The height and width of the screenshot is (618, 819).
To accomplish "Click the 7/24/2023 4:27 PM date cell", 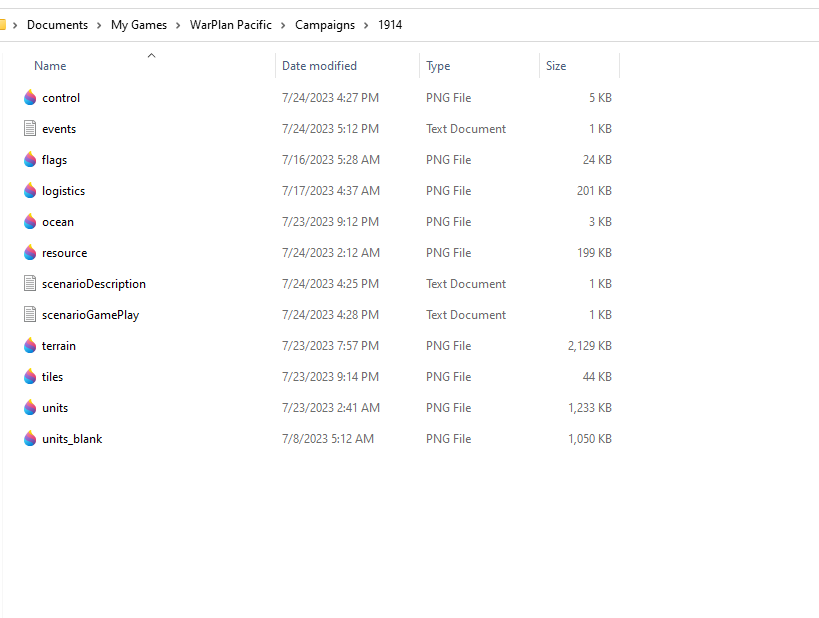I will [330, 98].
